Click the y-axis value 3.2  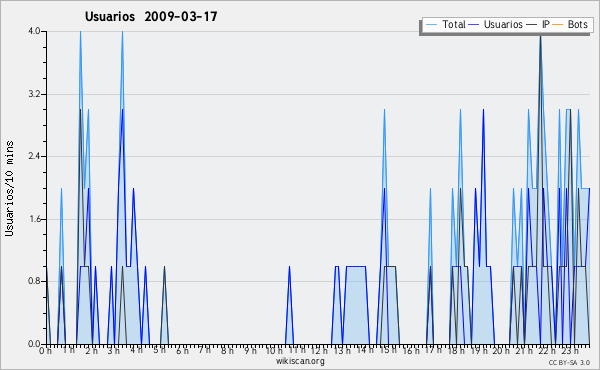click(x=34, y=94)
